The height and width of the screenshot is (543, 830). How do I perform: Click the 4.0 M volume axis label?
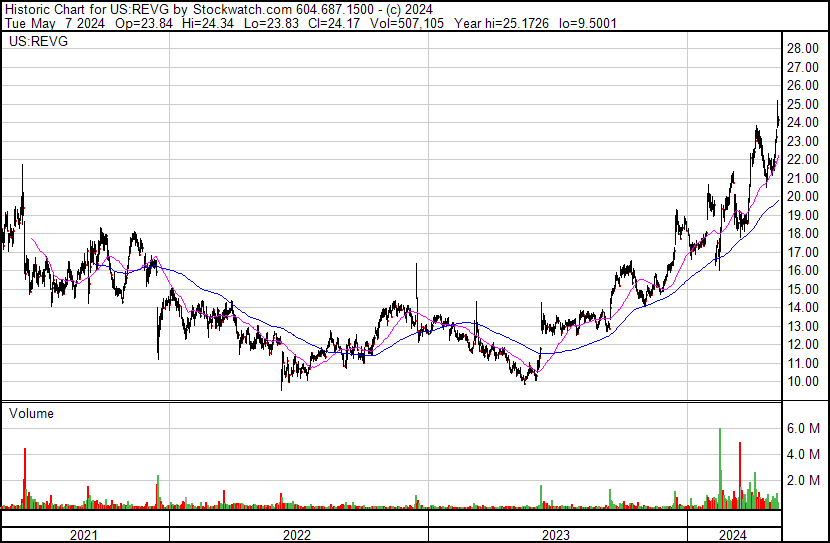click(804, 454)
